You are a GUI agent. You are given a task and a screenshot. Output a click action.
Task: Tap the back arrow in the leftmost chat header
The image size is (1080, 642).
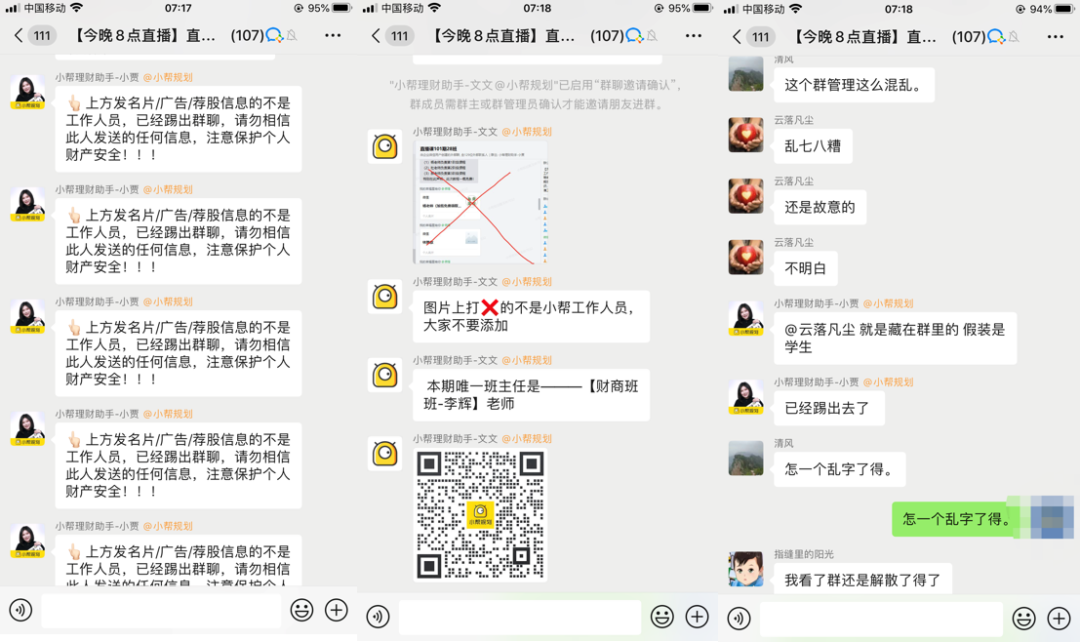(17, 36)
